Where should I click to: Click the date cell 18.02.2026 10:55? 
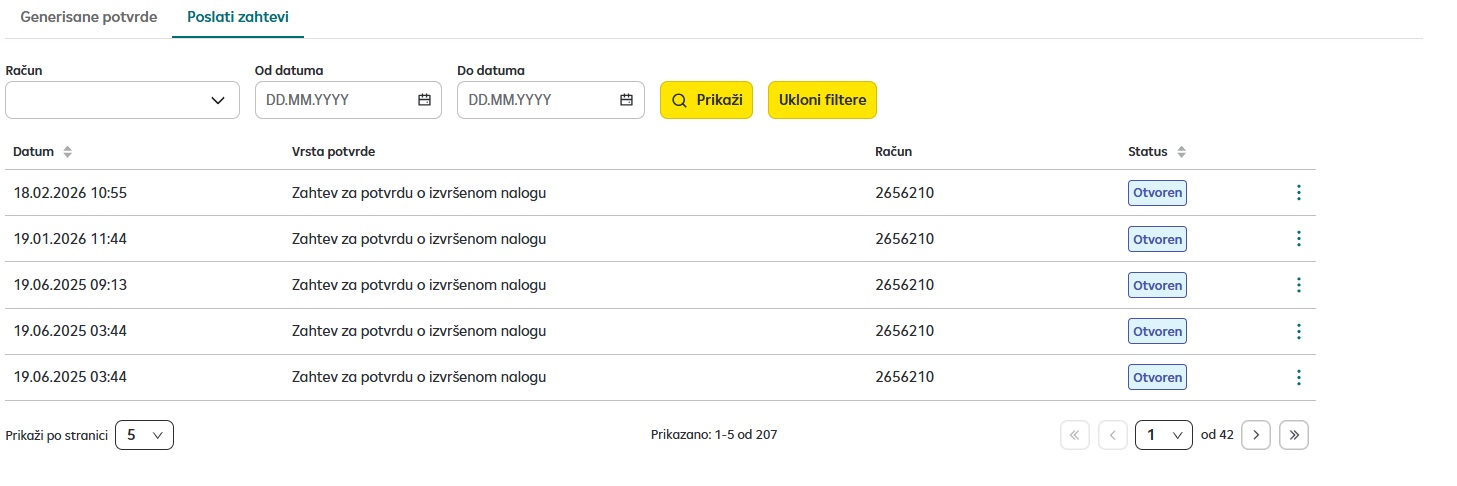pos(70,193)
